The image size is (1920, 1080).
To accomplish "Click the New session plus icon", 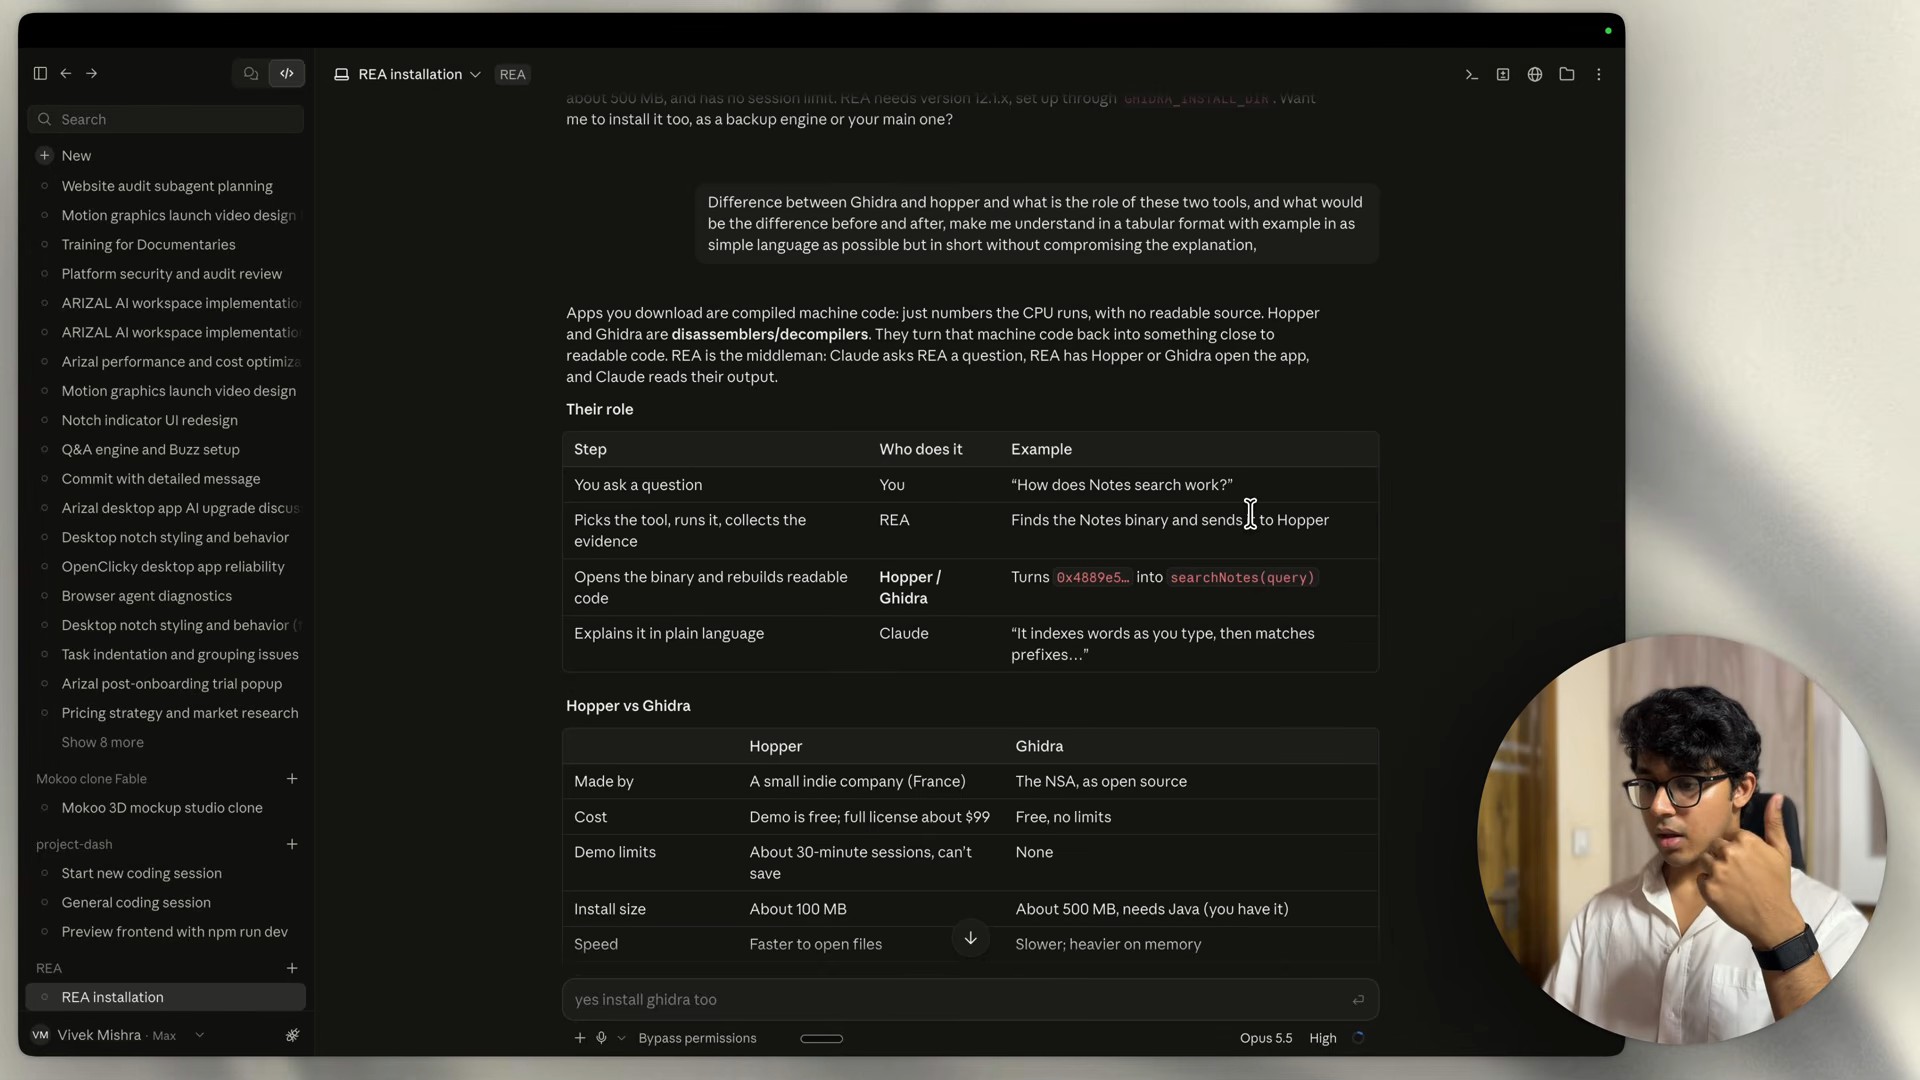I will click(45, 155).
